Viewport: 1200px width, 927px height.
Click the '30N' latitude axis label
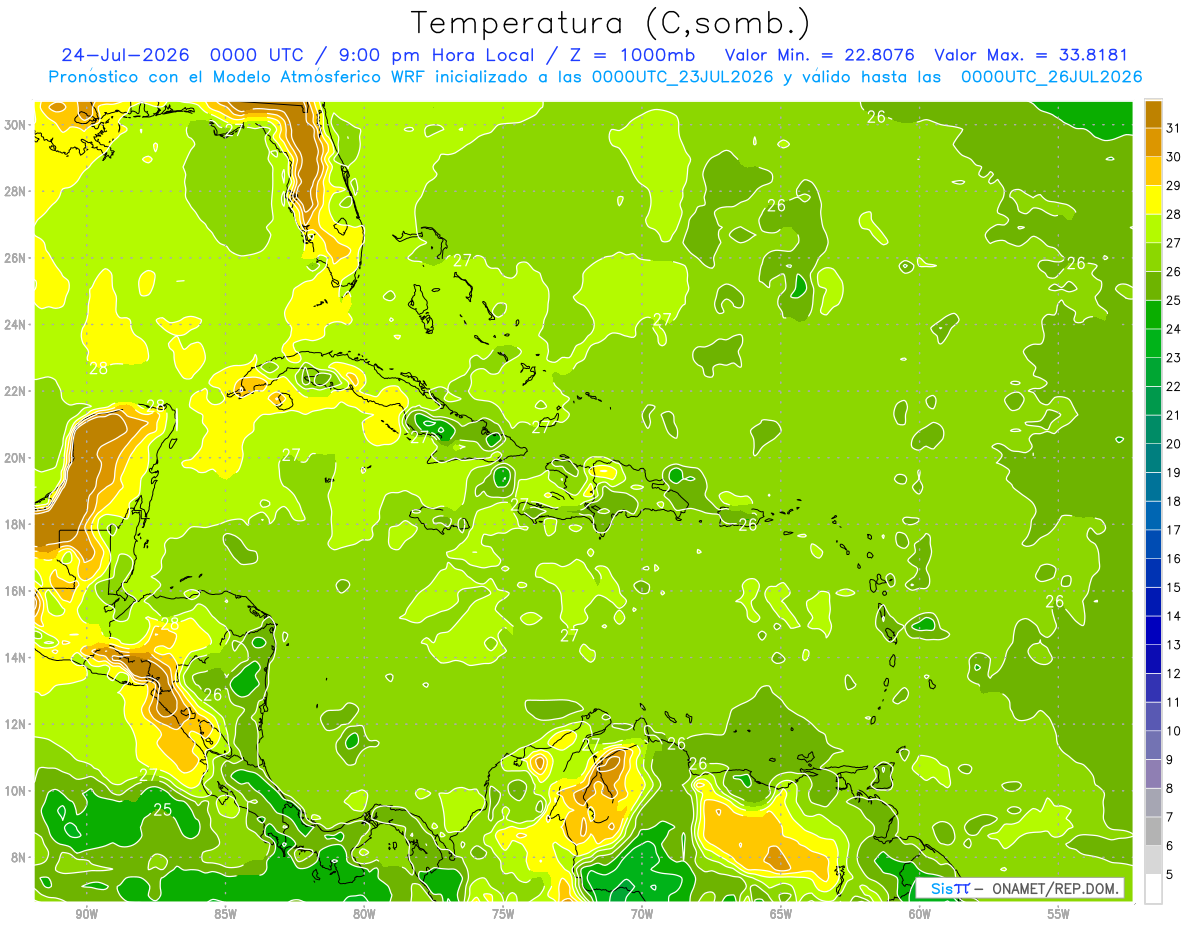pos(16,125)
